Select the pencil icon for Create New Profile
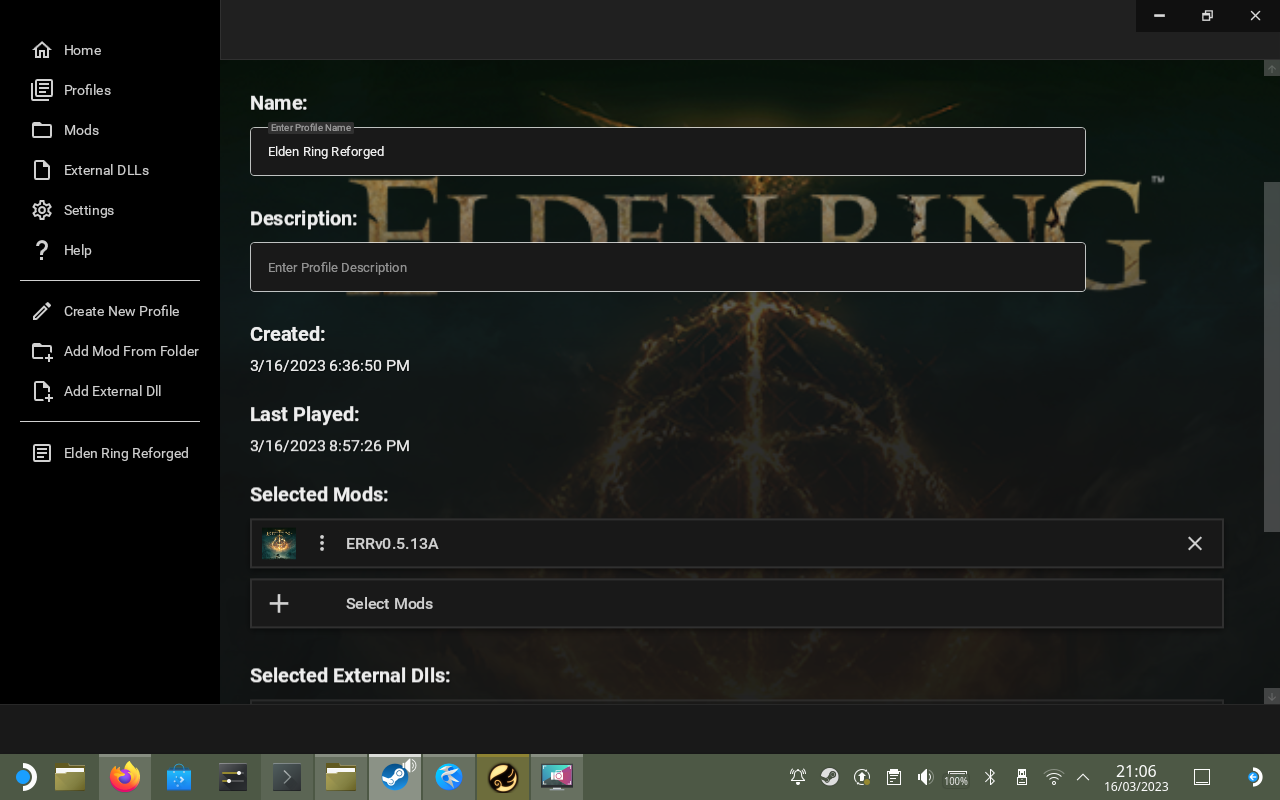The width and height of the screenshot is (1280, 800). pyautogui.click(x=42, y=311)
